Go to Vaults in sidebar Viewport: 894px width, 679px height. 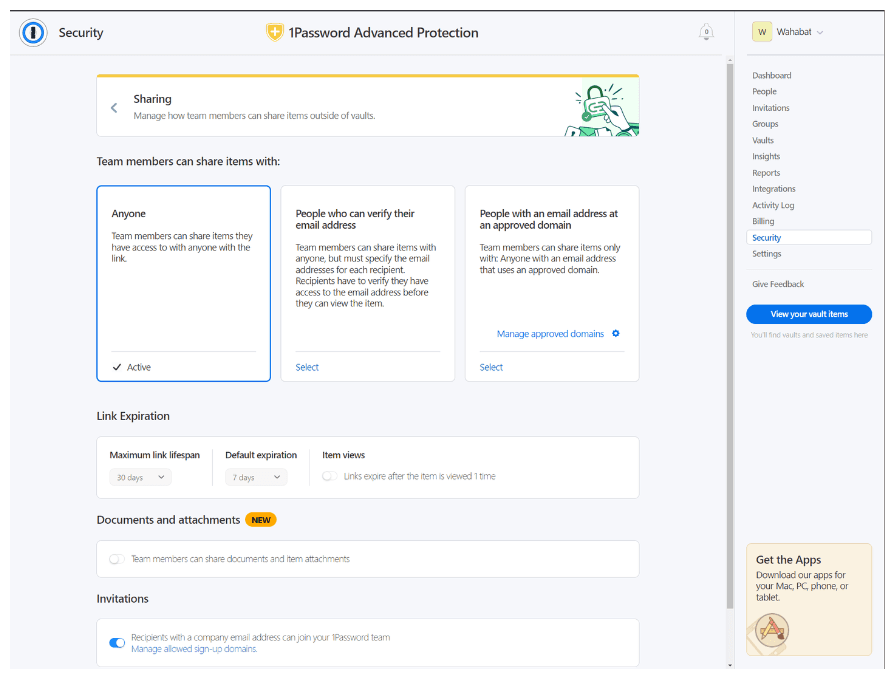coord(763,140)
